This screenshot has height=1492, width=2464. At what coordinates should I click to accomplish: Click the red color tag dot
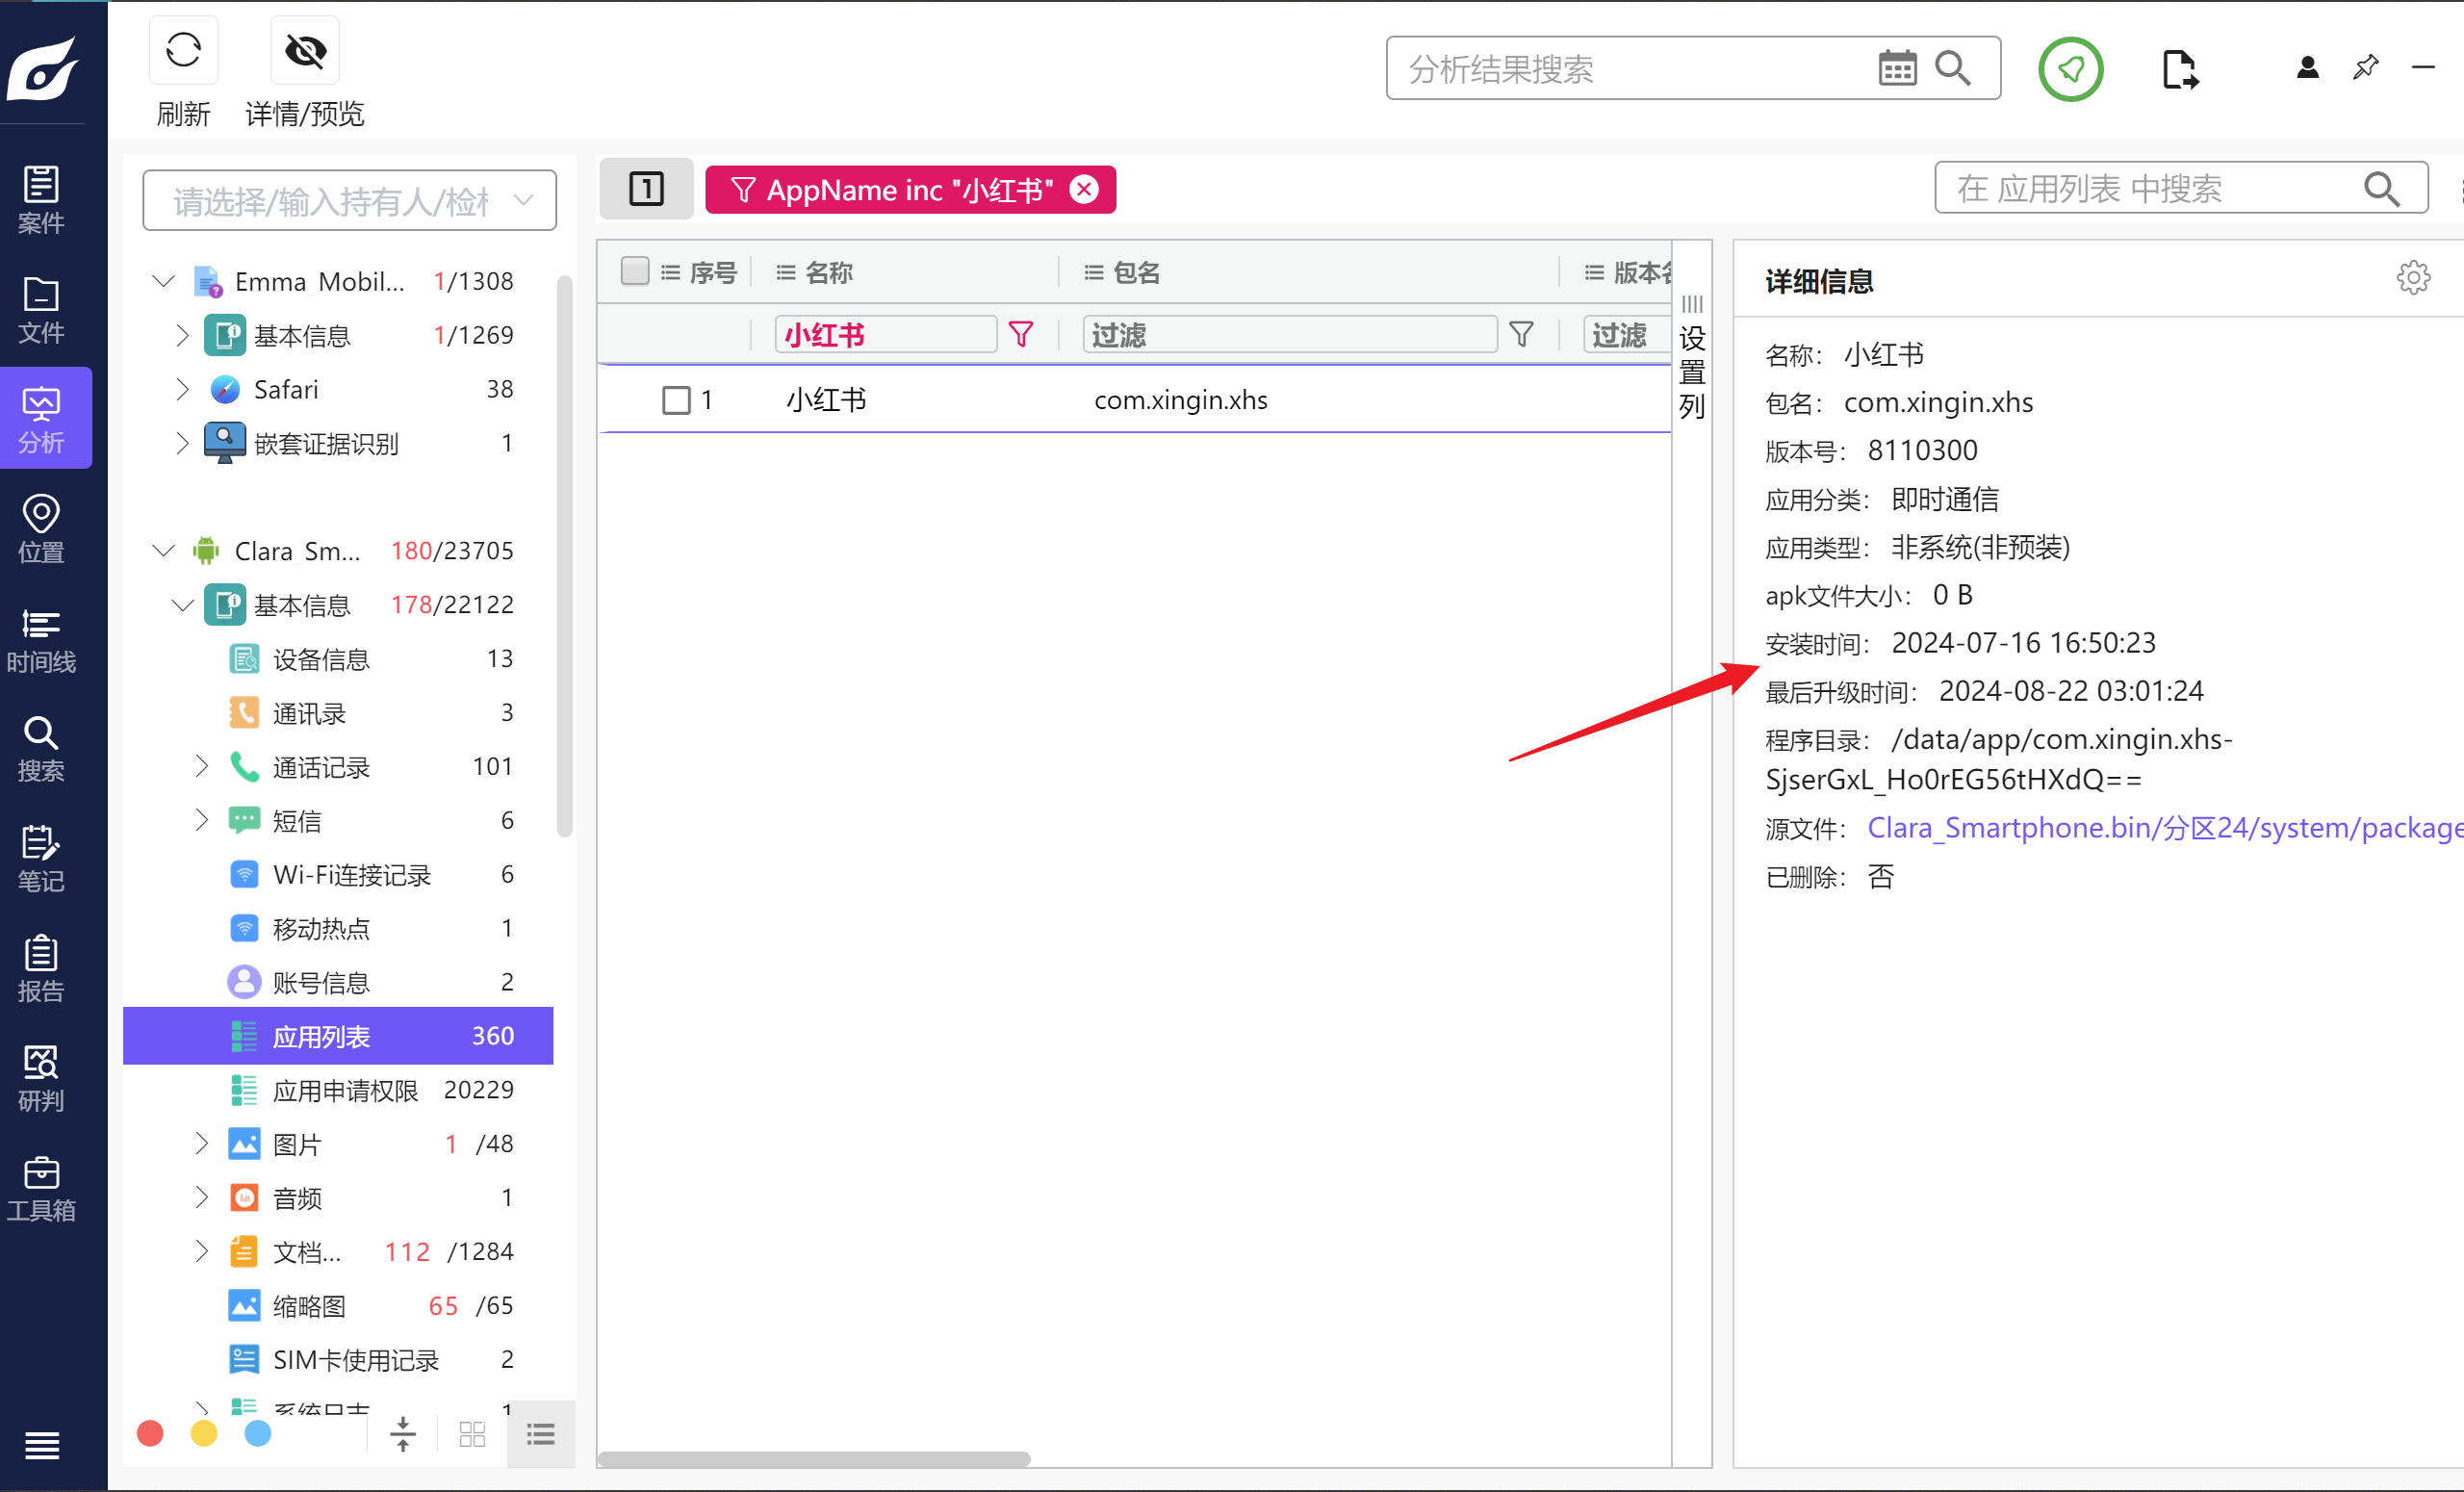click(x=151, y=1433)
